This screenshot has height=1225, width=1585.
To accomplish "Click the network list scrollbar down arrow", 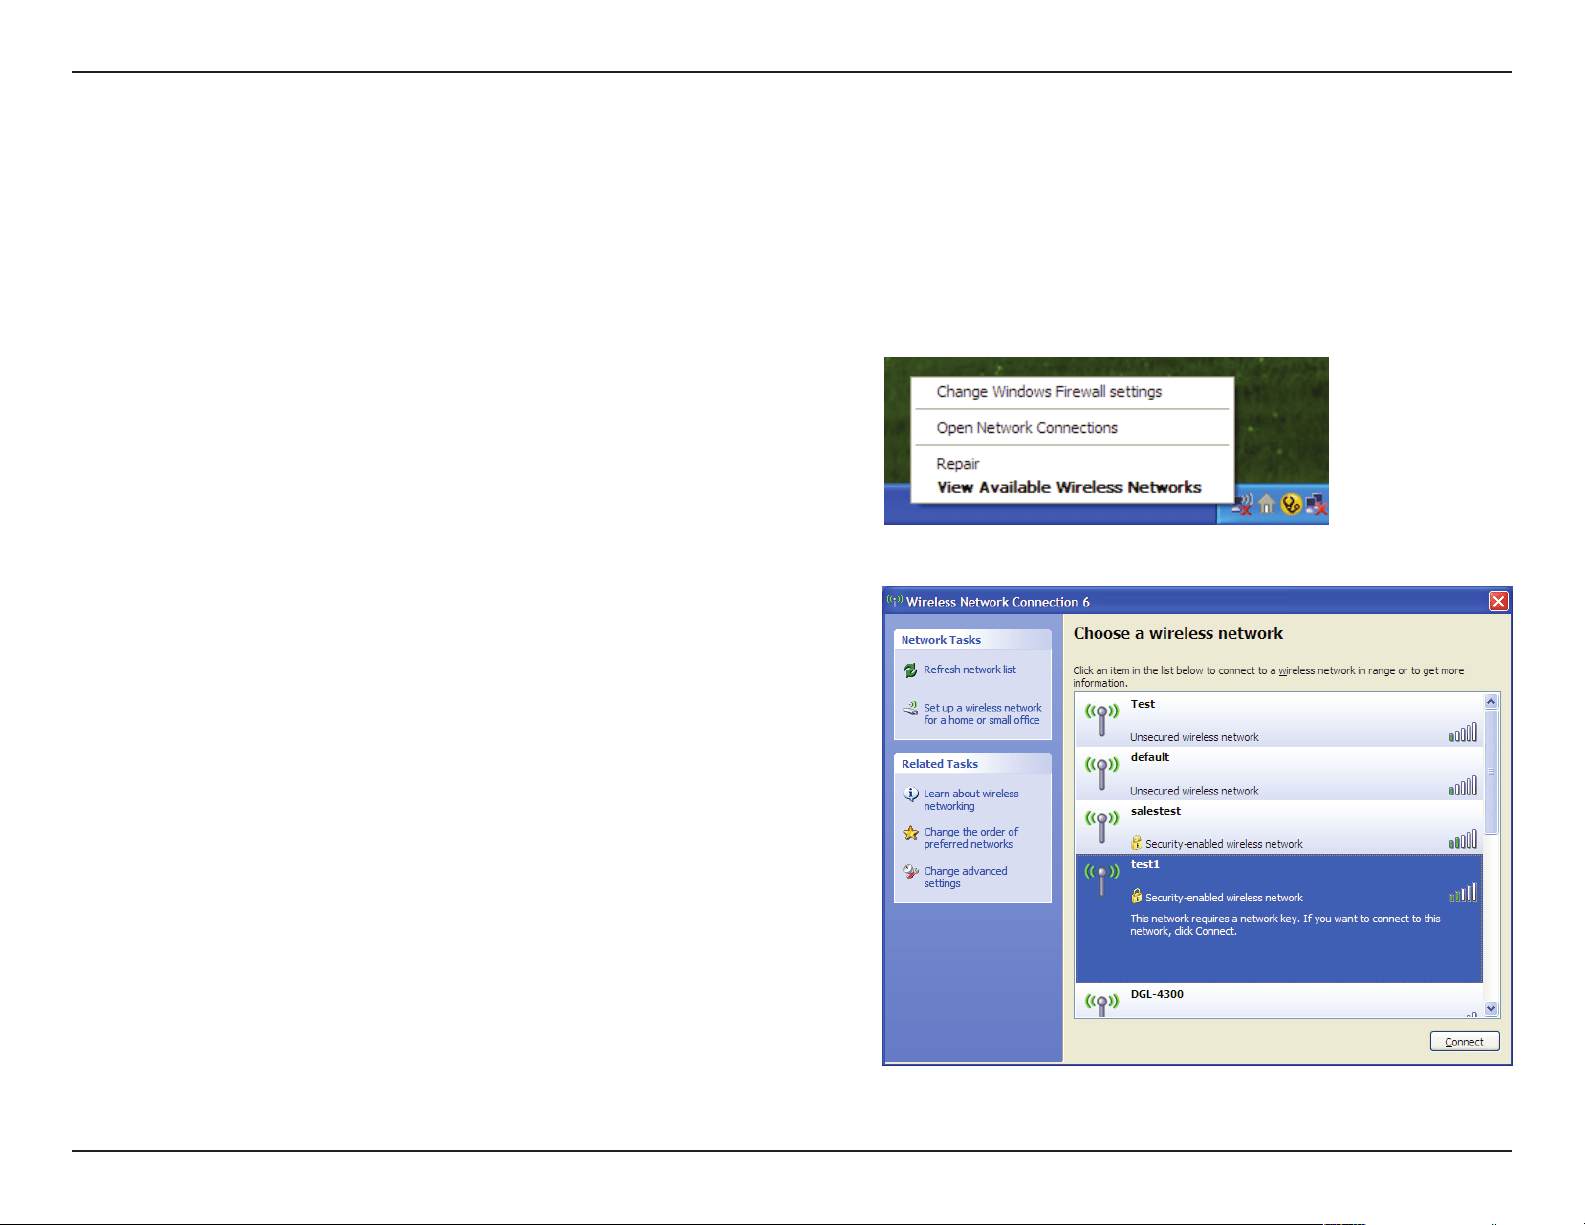I will coord(1491,1009).
